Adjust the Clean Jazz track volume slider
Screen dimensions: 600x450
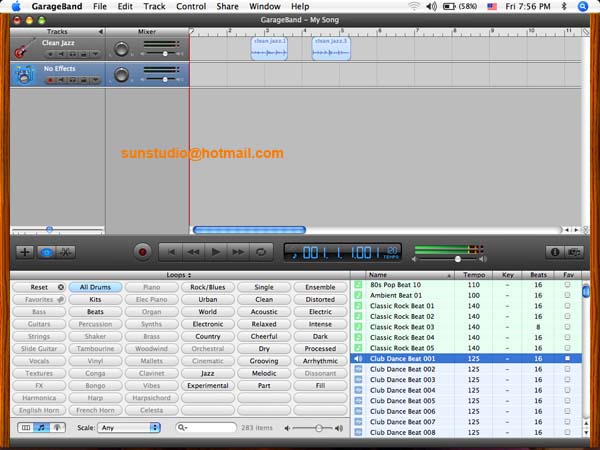point(165,54)
